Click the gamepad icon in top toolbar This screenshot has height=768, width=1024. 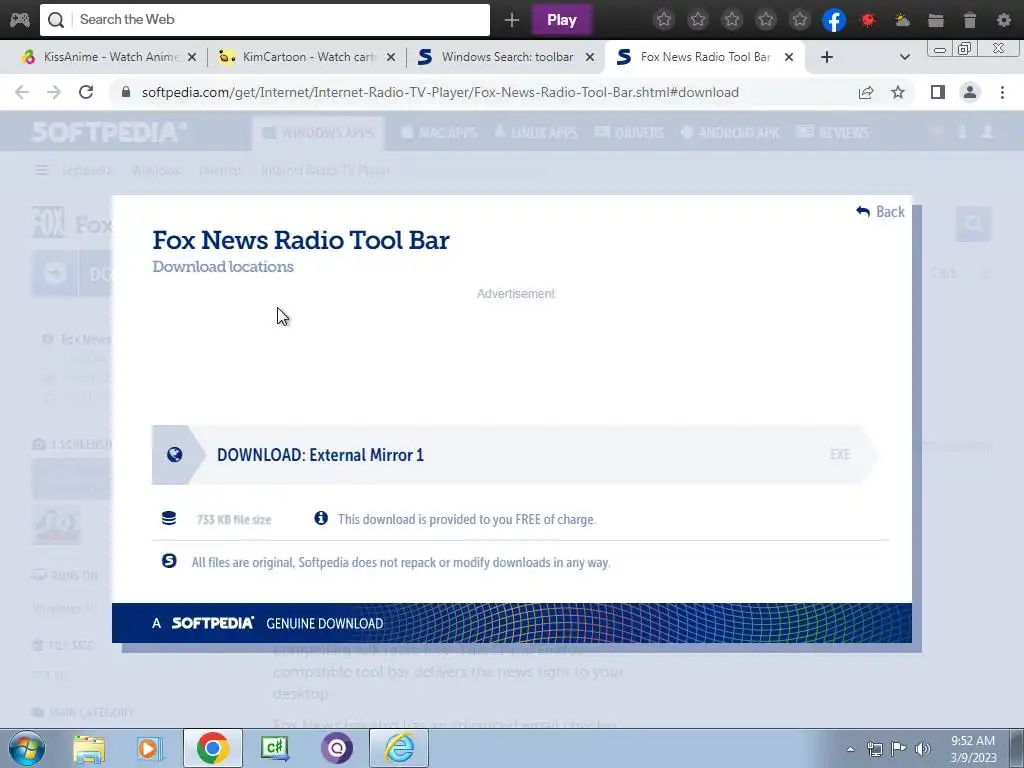click(x=20, y=20)
